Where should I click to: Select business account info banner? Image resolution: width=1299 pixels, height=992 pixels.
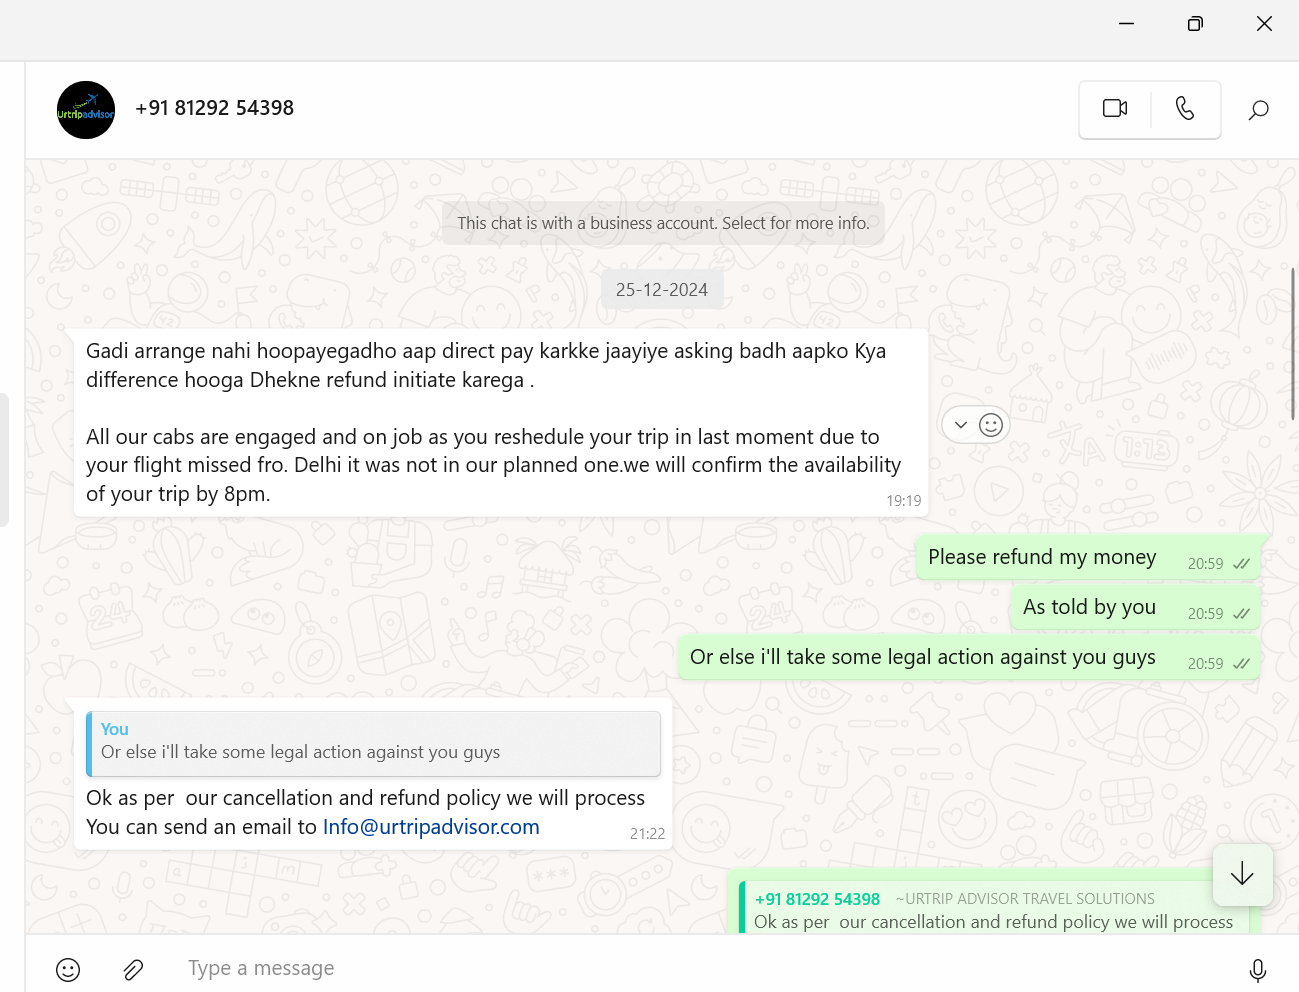coord(663,223)
